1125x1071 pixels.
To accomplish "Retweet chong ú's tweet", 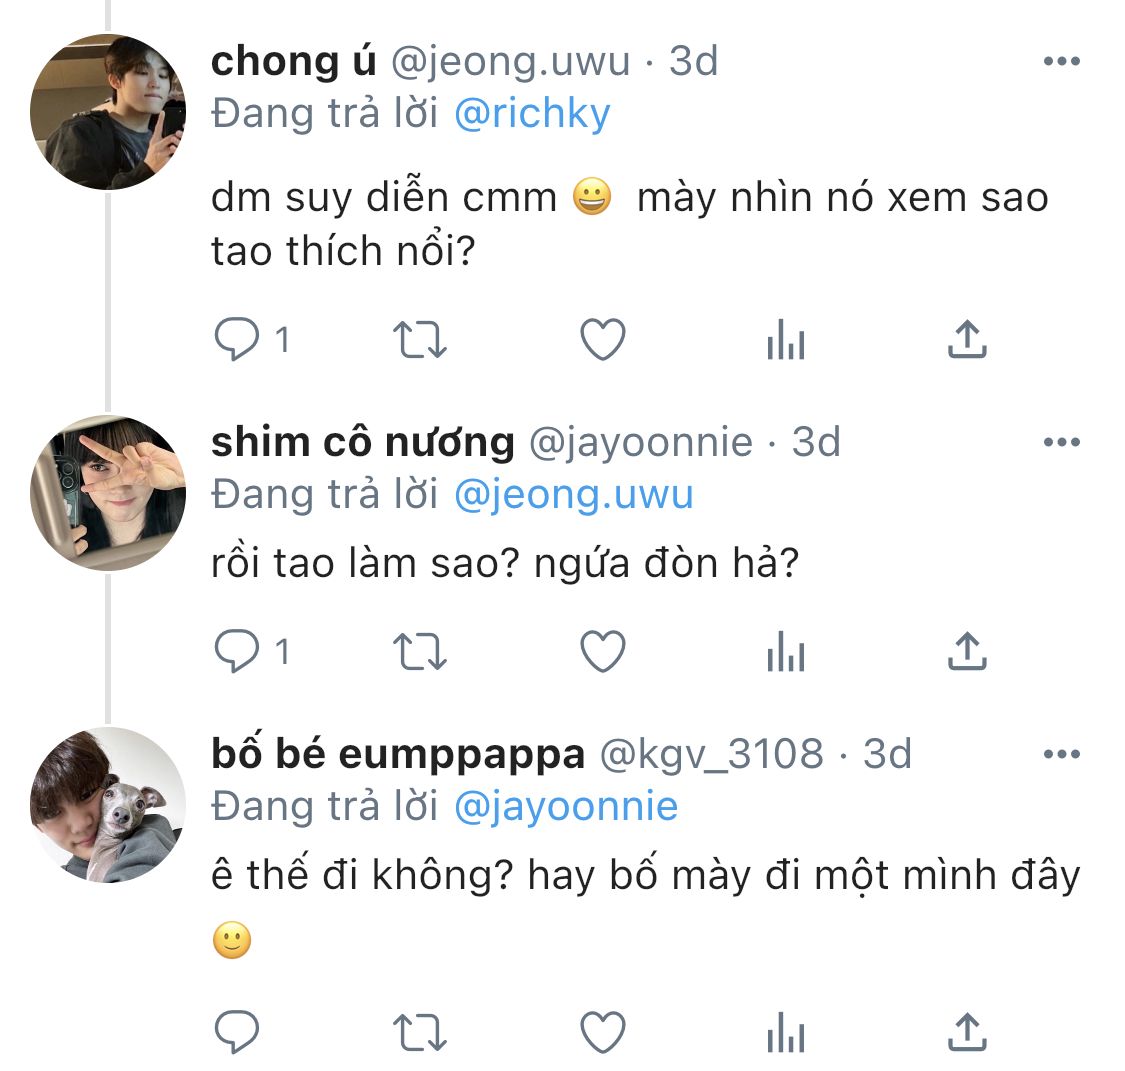I will [x=420, y=341].
